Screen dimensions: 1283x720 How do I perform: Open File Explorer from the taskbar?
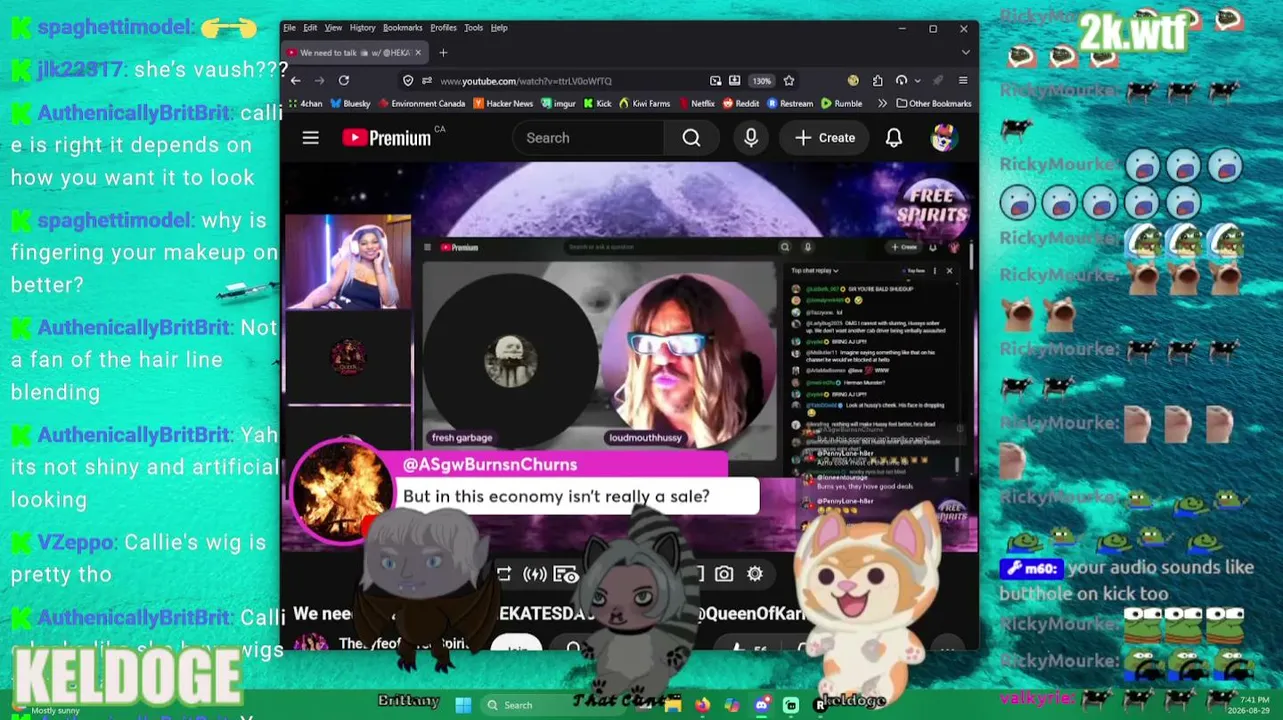673,705
